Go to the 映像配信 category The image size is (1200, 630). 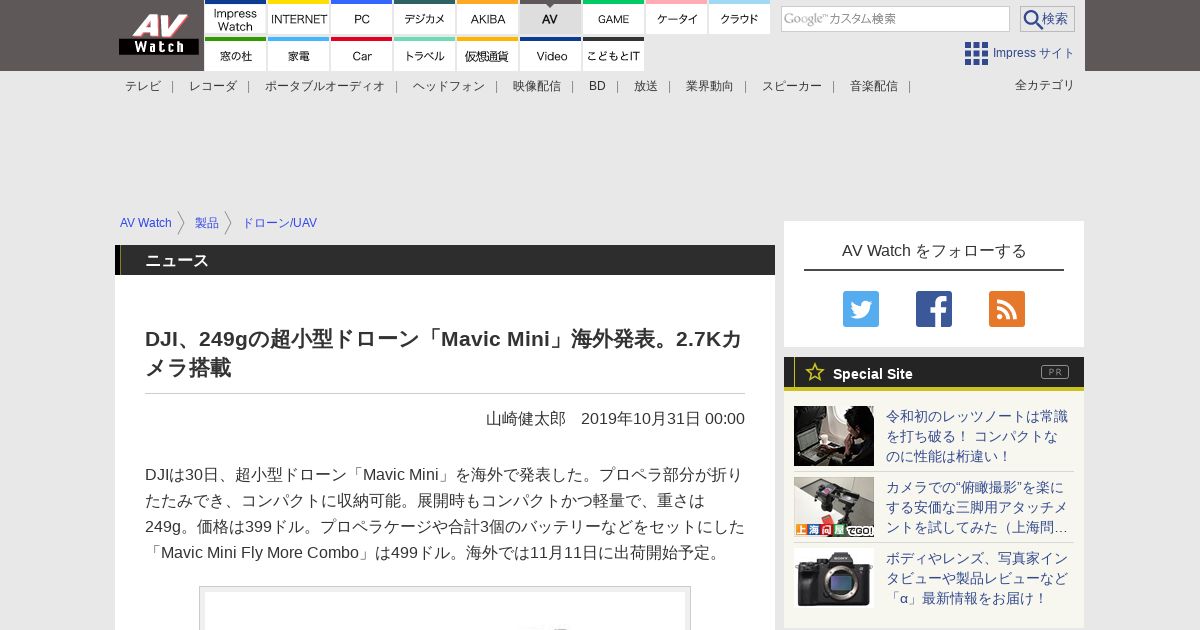pyautogui.click(x=537, y=86)
